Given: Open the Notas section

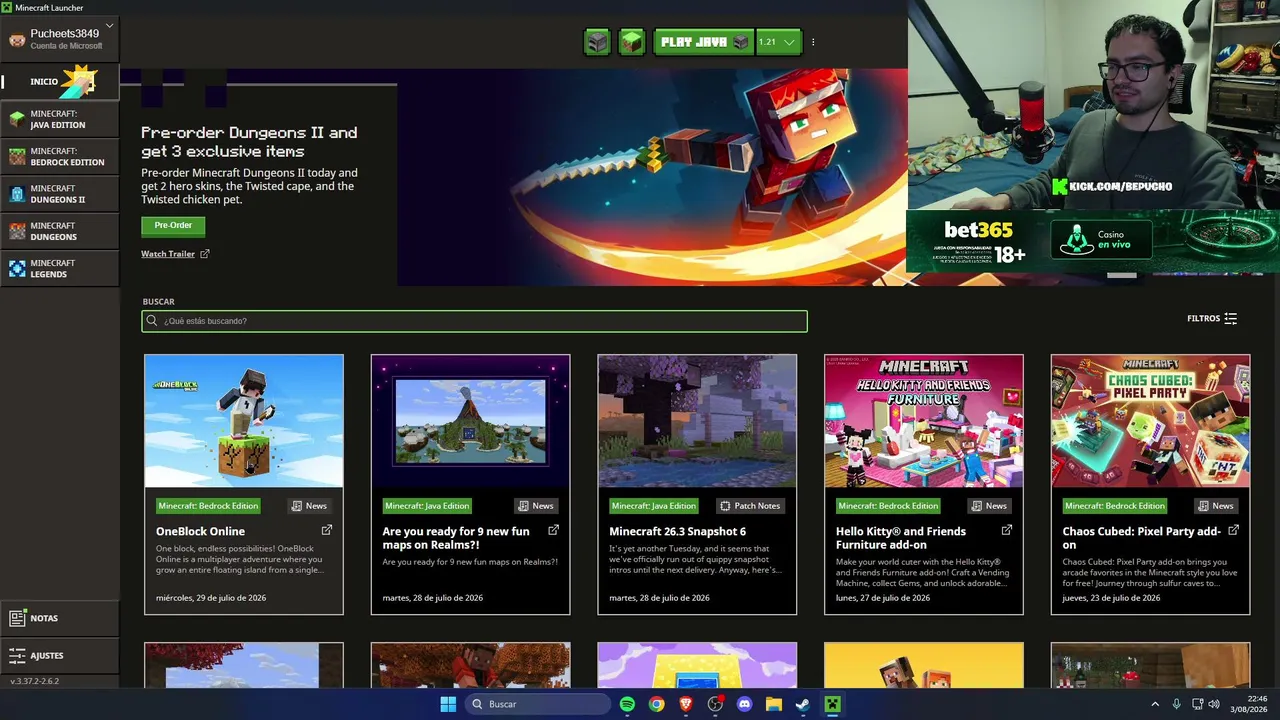Looking at the screenshot, I should [60, 618].
